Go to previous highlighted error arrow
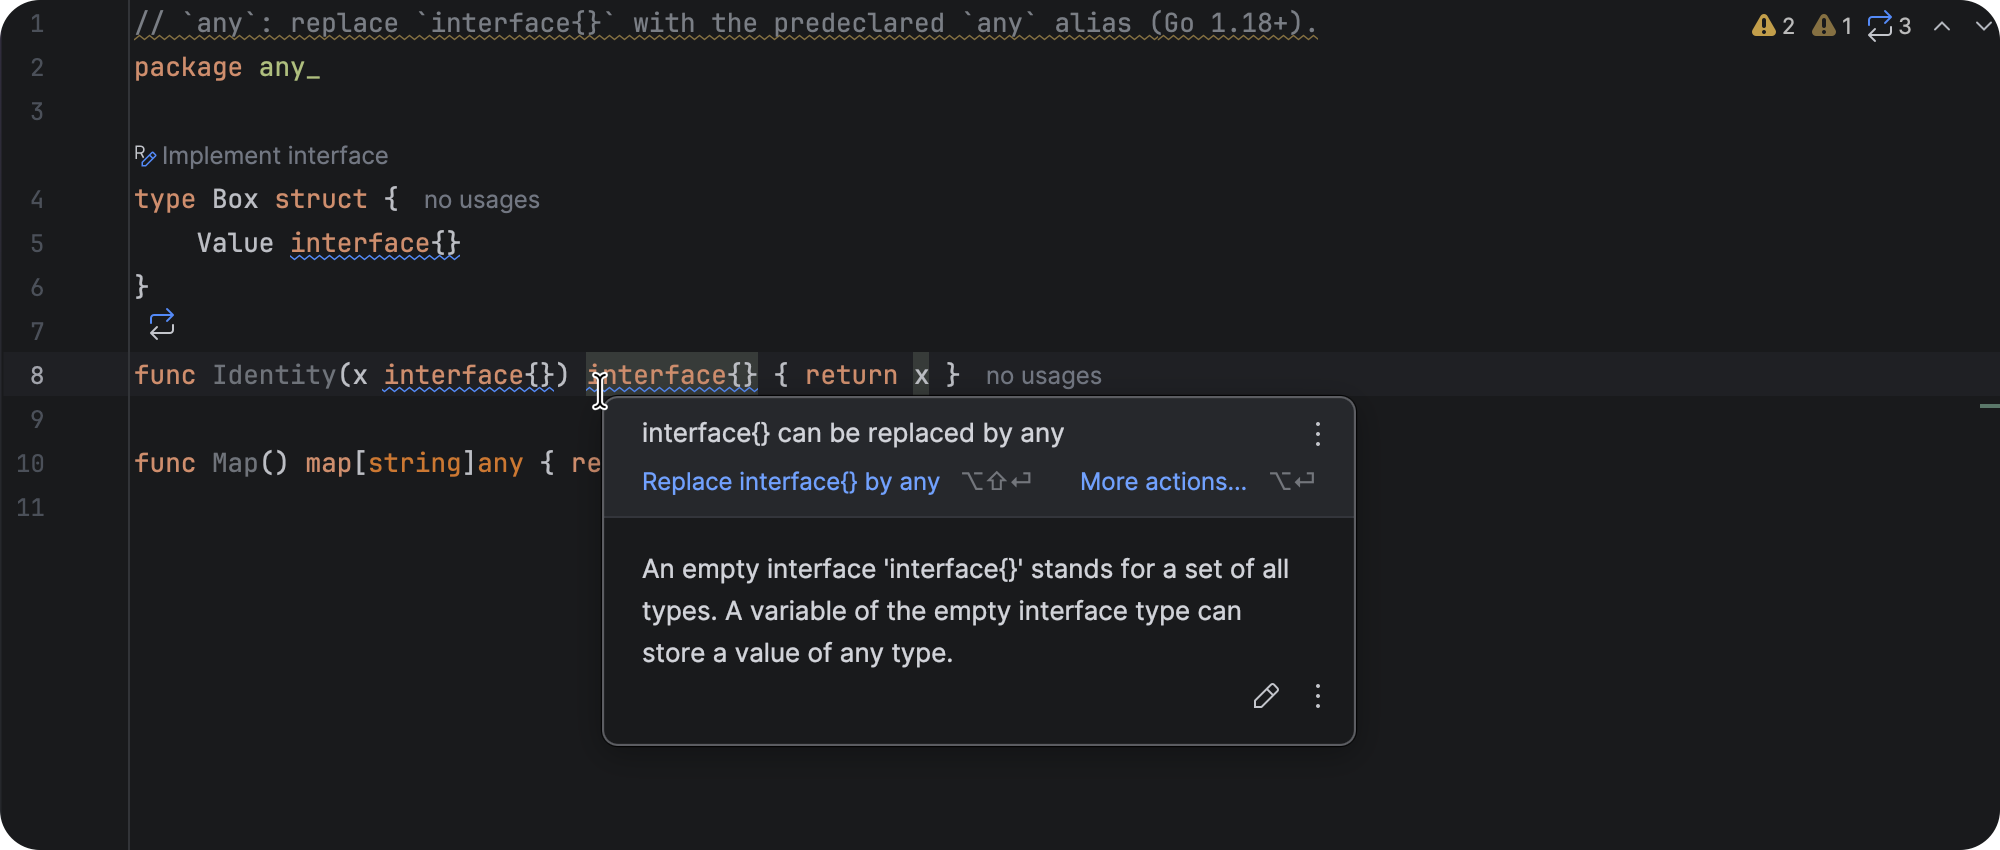This screenshot has height=850, width=2000. 1942,26
